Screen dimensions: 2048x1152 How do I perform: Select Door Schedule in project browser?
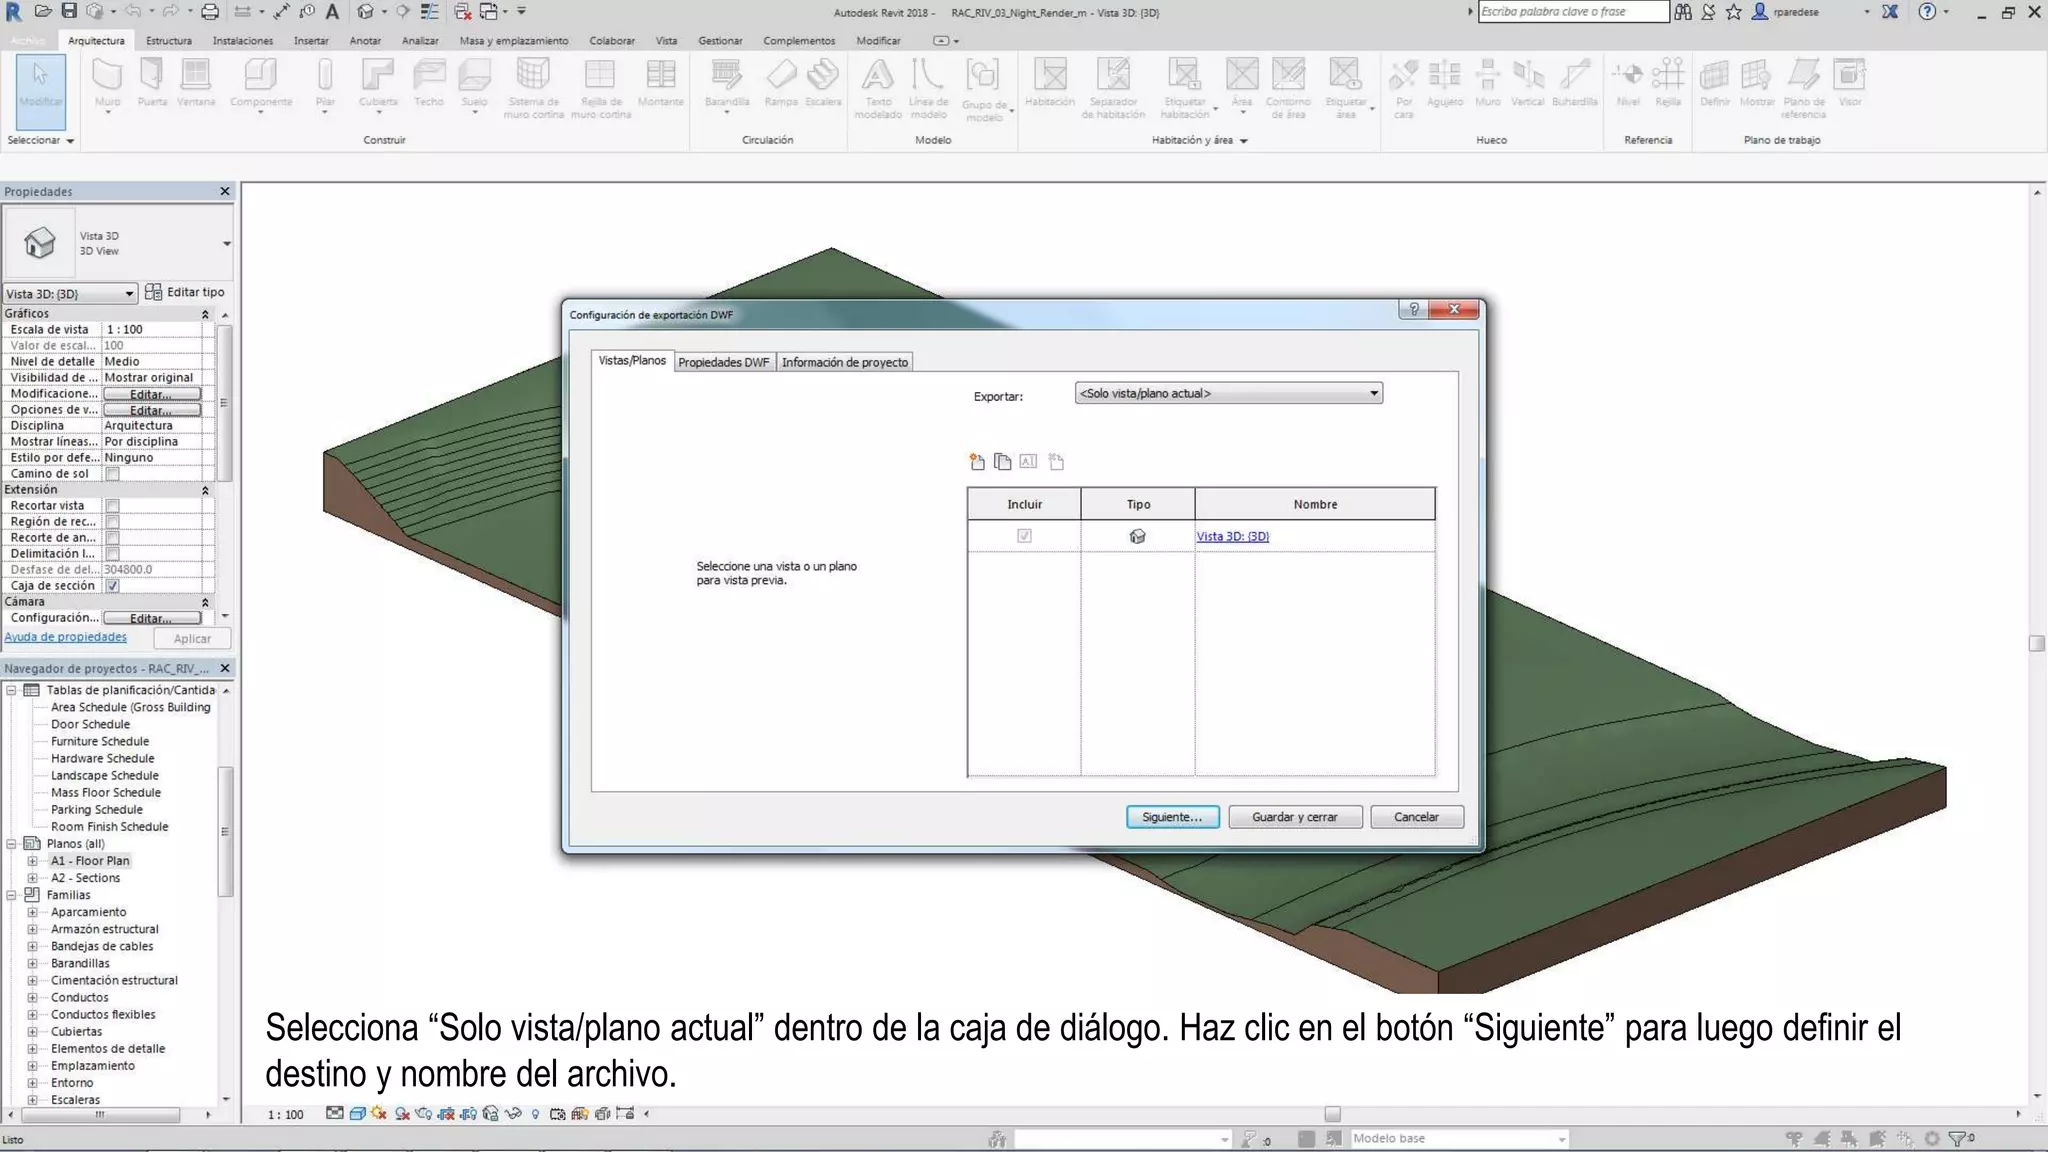click(x=90, y=724)
